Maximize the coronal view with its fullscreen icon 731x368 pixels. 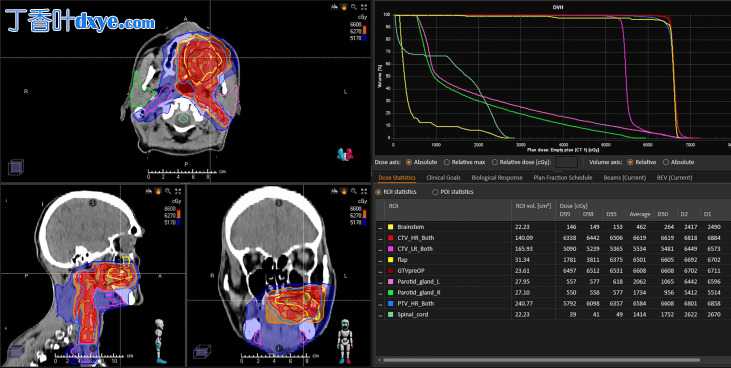(x=364, y=191)
